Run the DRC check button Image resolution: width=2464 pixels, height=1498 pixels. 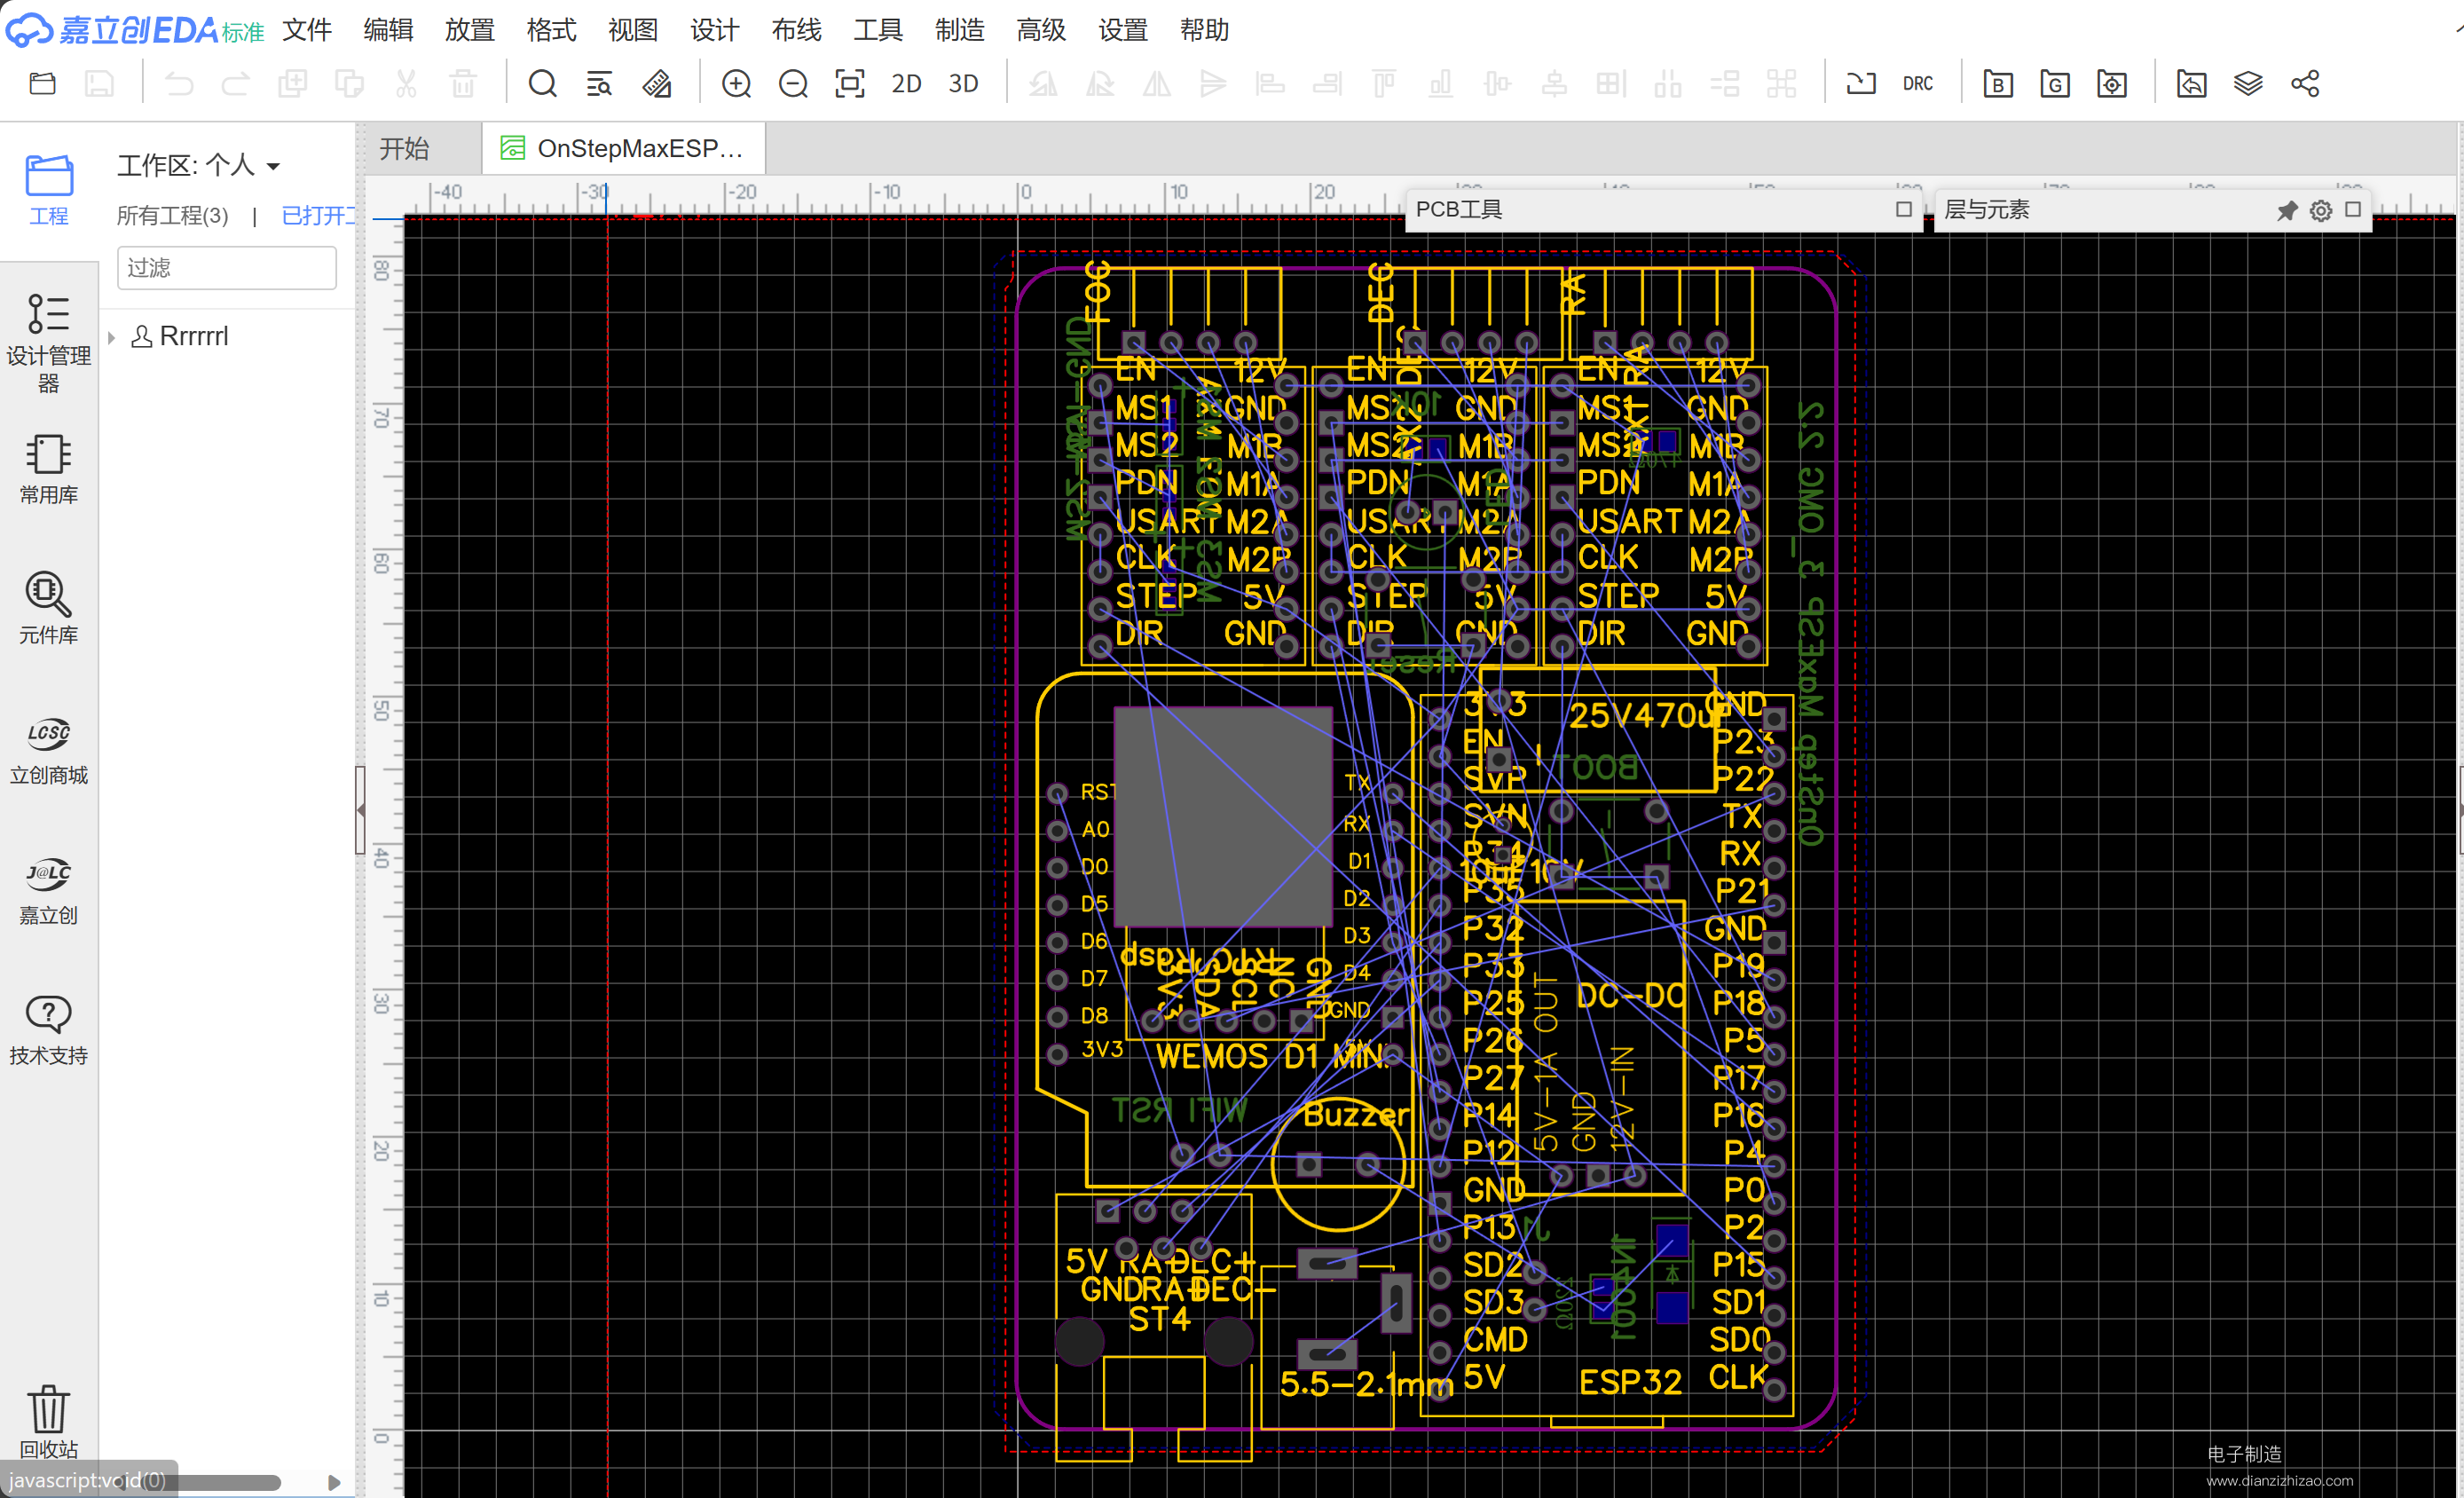pyautogui.click(x=1918, y=83)
